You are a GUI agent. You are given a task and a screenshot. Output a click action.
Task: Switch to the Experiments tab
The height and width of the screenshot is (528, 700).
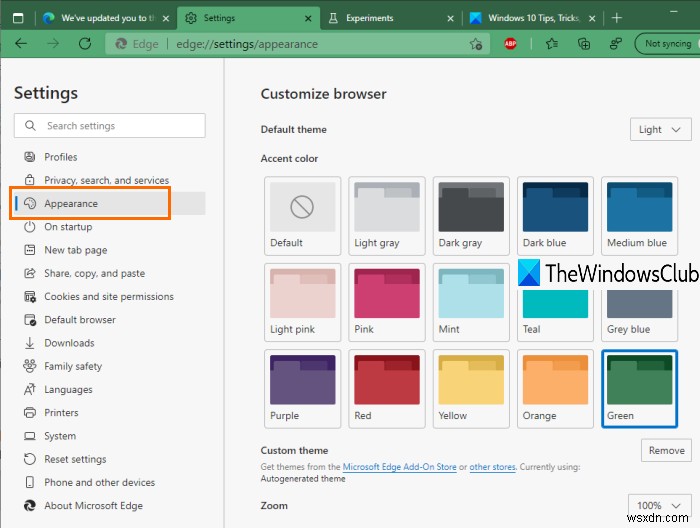coord(390,18)
